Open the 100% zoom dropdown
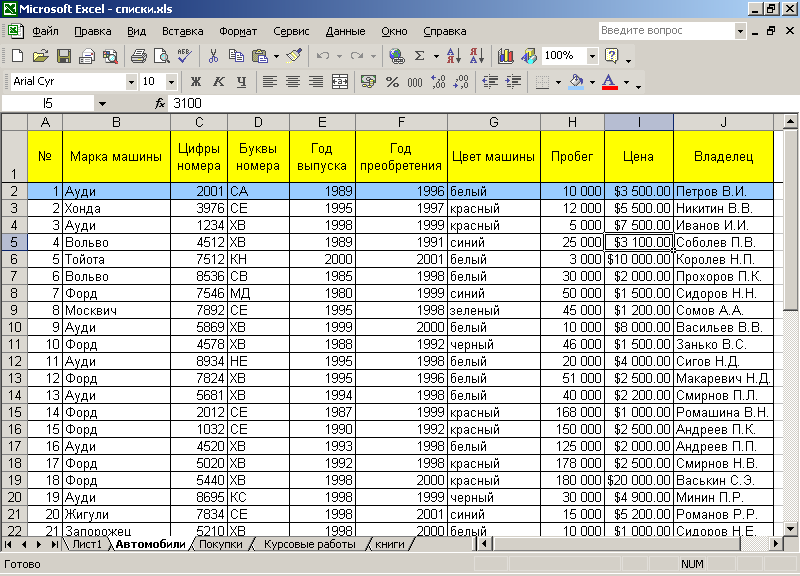800x576 pixels. [592, 56]
